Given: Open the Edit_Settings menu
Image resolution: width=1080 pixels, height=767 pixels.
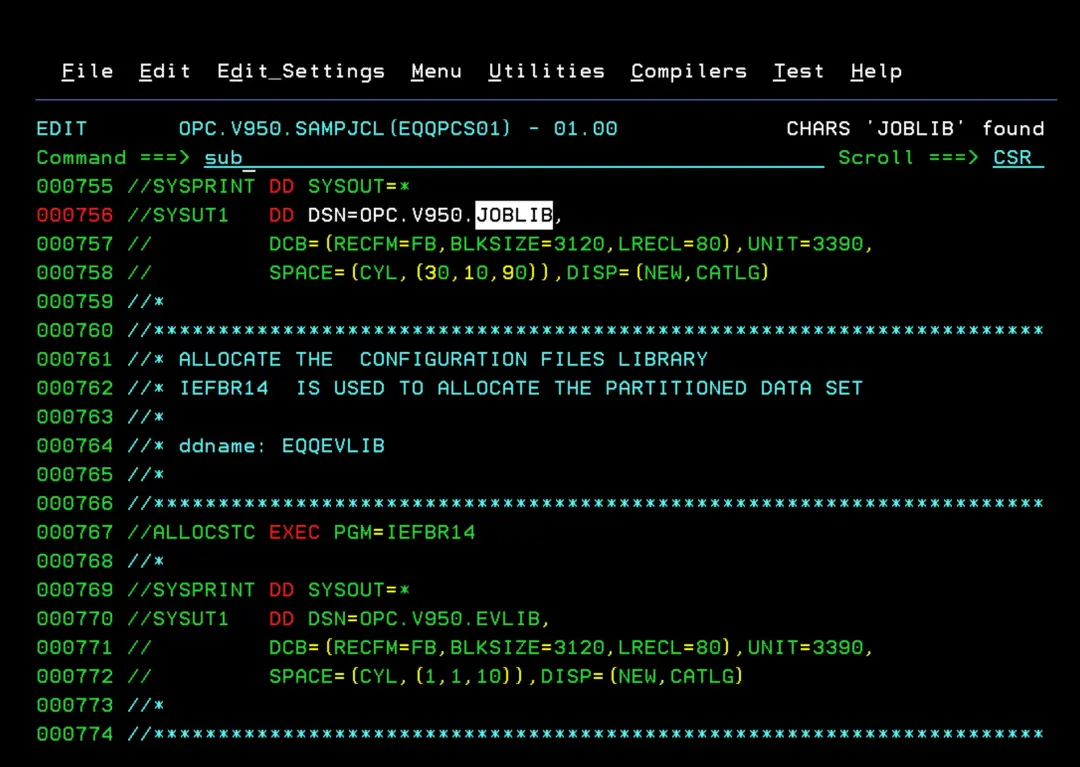Looking at the screenshot, I should pos(301,72).
